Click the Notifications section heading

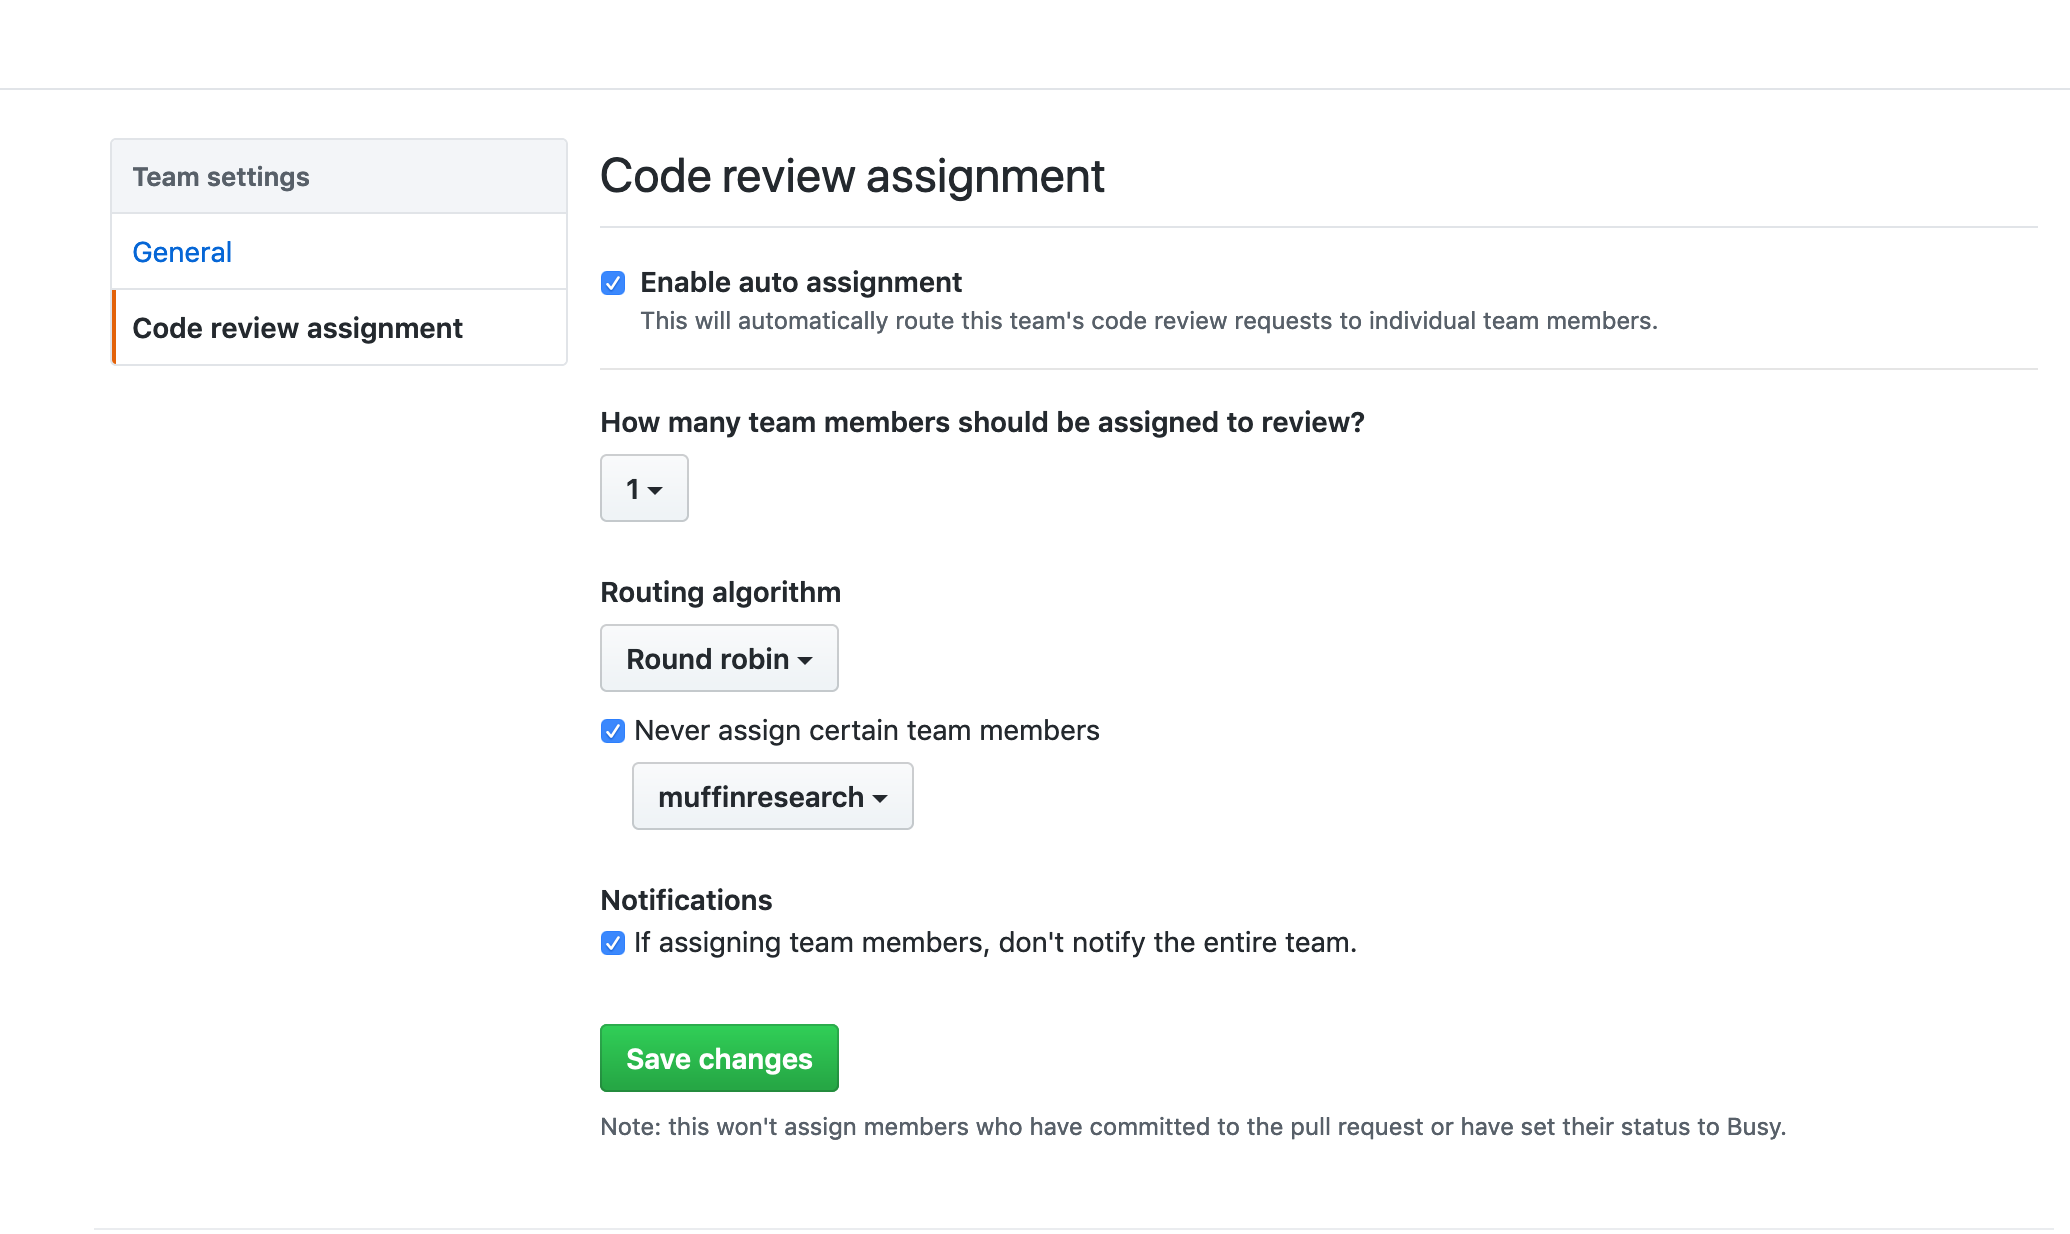coord(686,900)
